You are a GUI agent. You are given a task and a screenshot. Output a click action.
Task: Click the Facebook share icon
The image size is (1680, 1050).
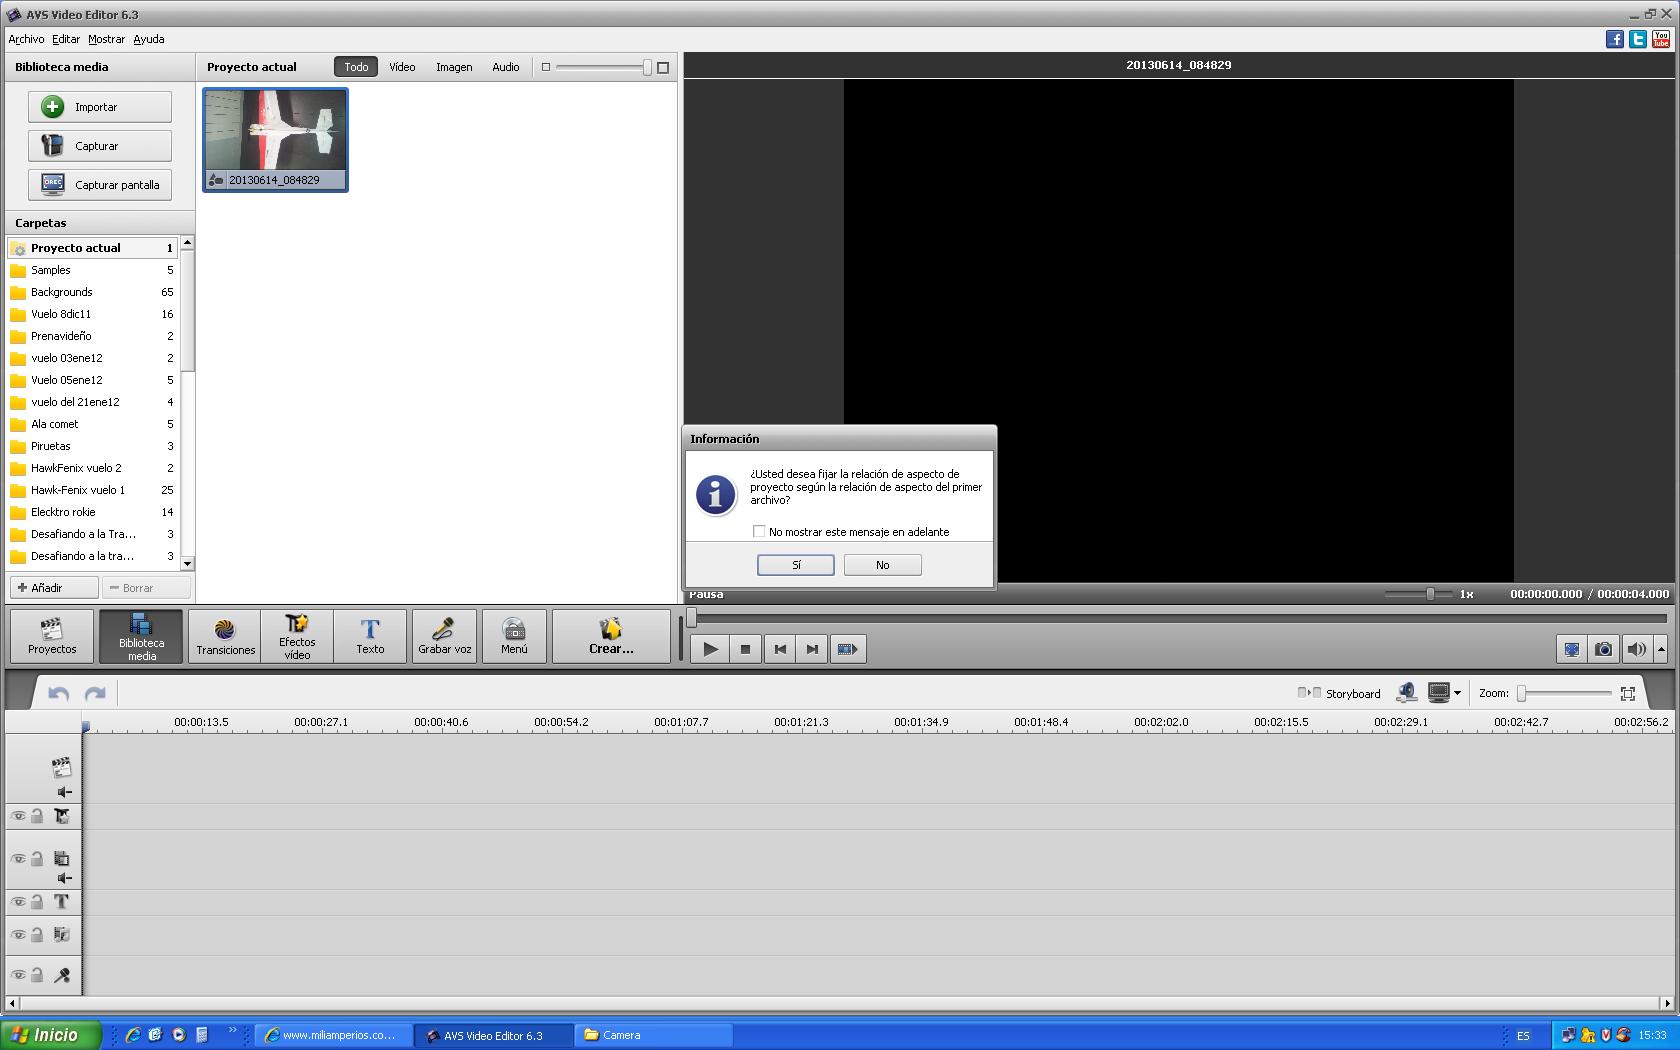point(1614,39)
